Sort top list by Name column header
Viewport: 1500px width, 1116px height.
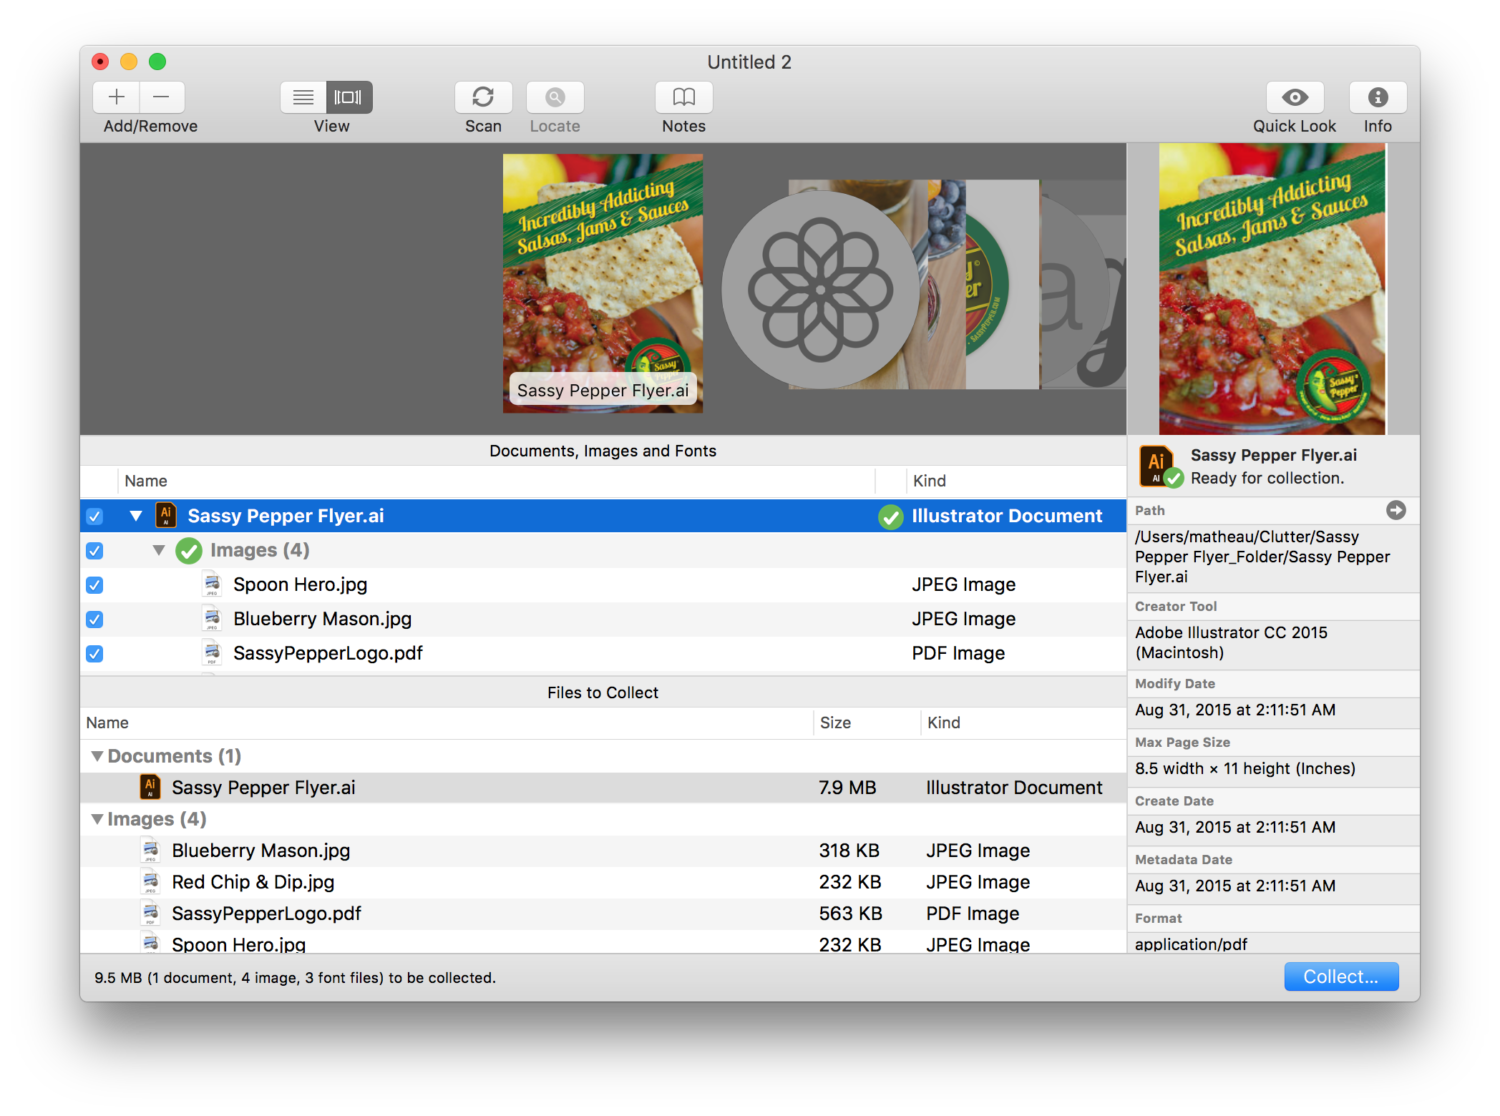pos(496,481)
